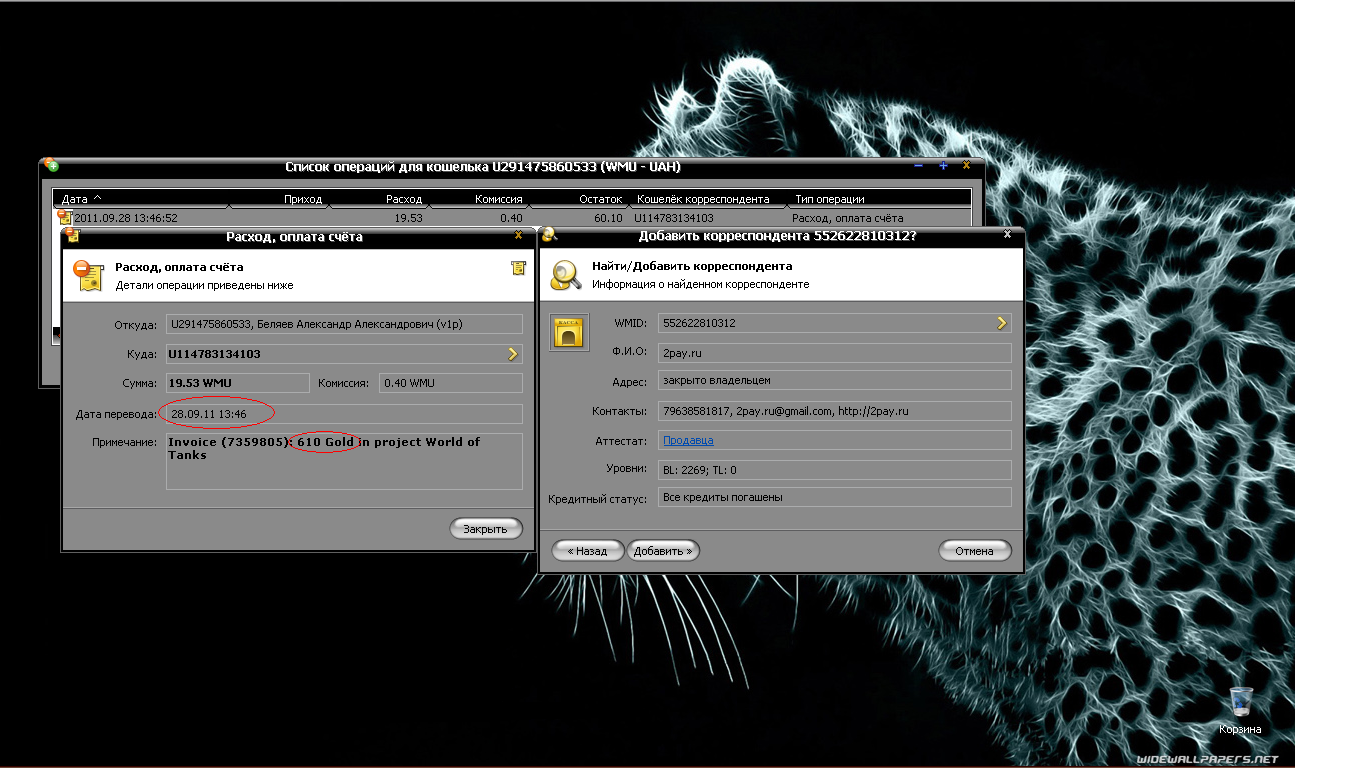The image size is (1366, 768).
Task: Click the magnifier correspondent search icon
Action: [x=567, y=275]
